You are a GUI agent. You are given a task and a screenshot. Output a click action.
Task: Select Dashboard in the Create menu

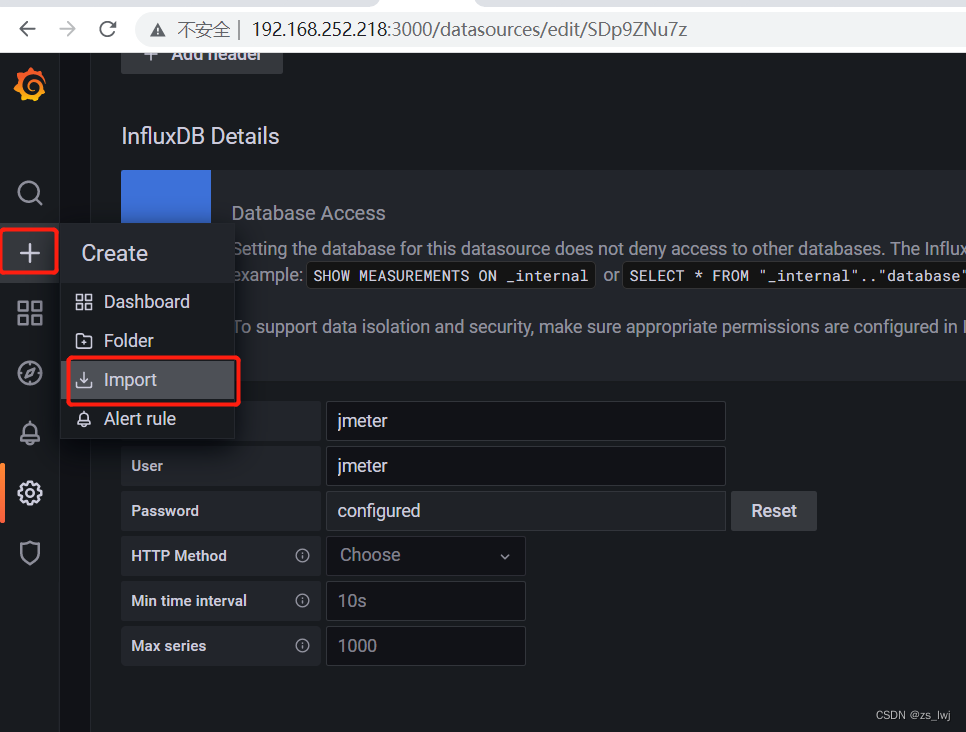(x=148, y=302)
